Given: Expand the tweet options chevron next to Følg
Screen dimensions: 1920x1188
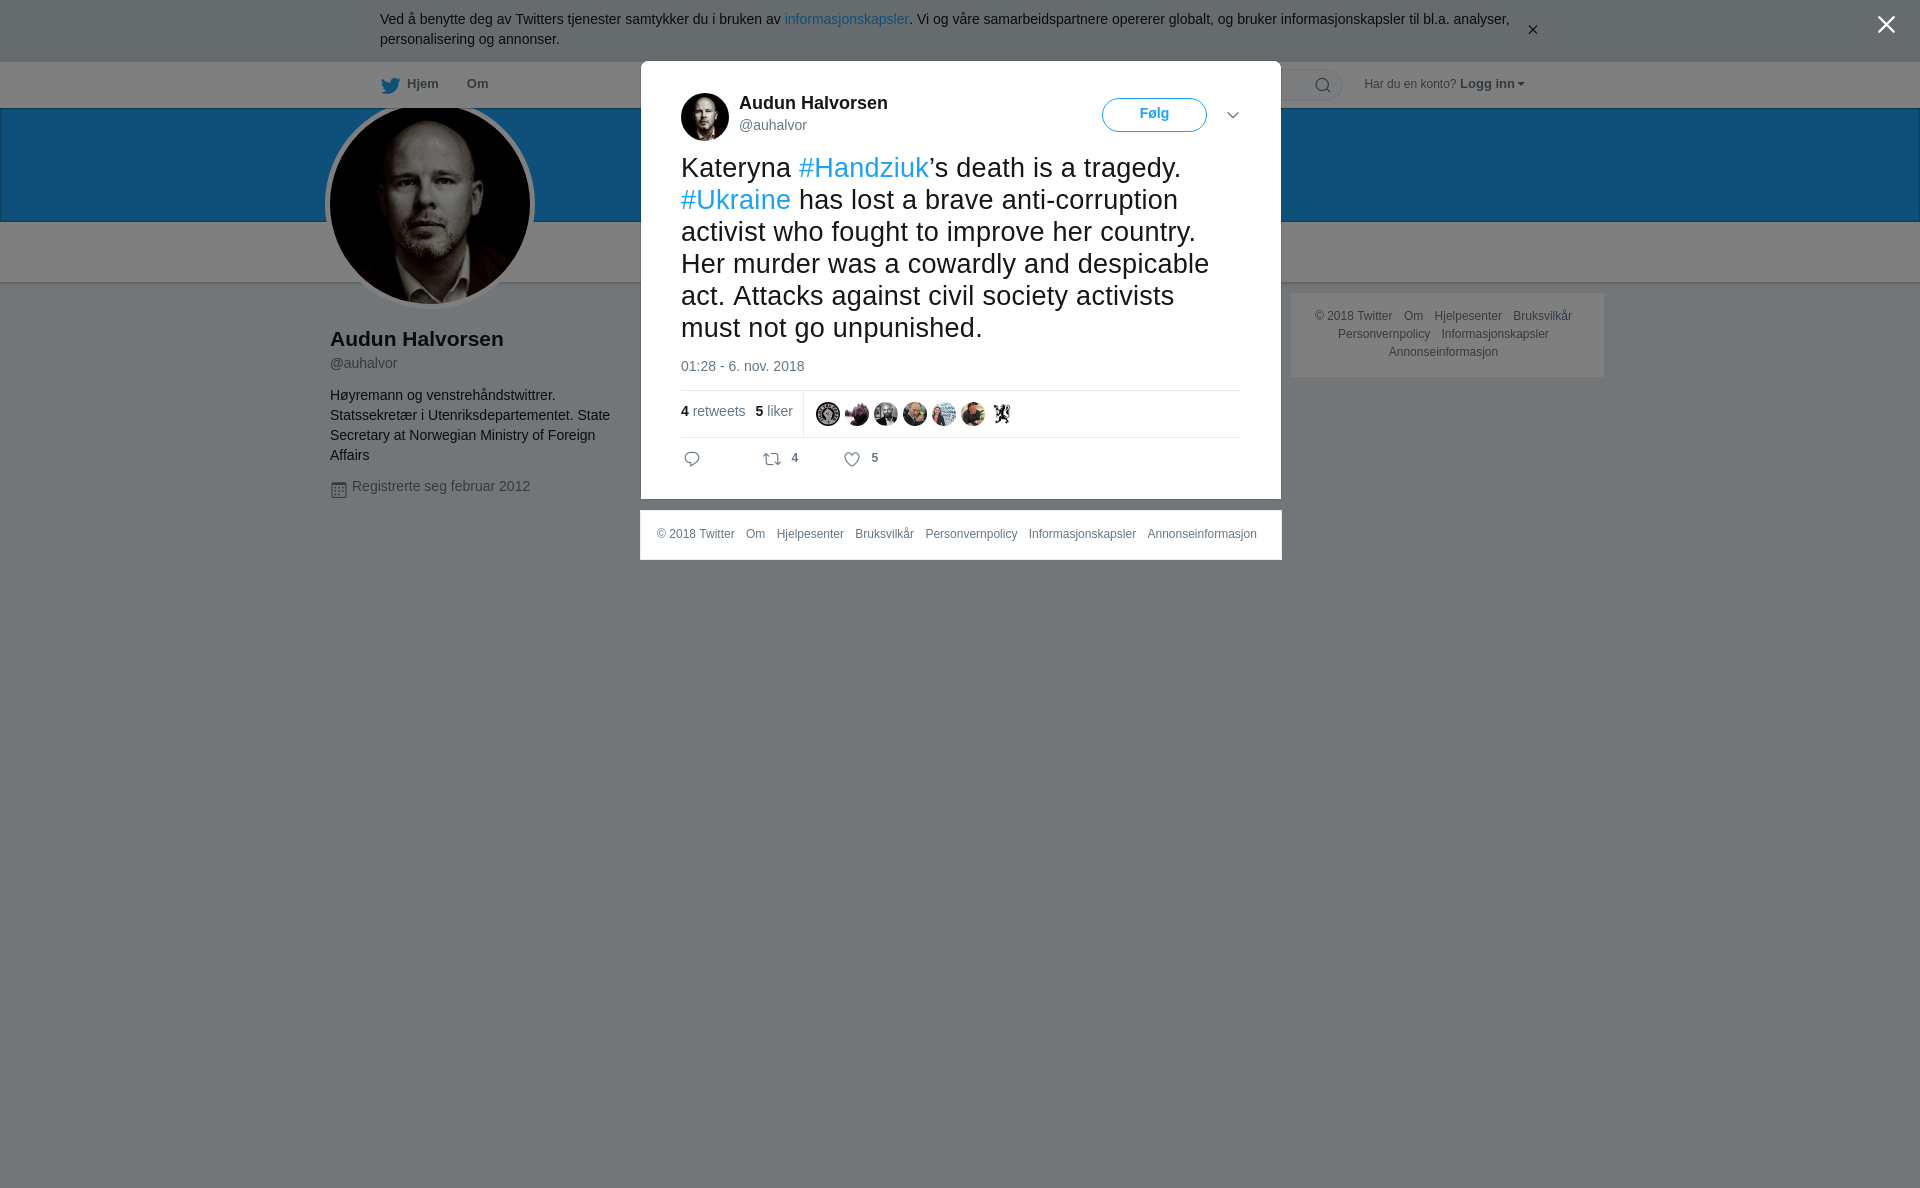Looking at the screenshot, I should tap(1233, 116).
